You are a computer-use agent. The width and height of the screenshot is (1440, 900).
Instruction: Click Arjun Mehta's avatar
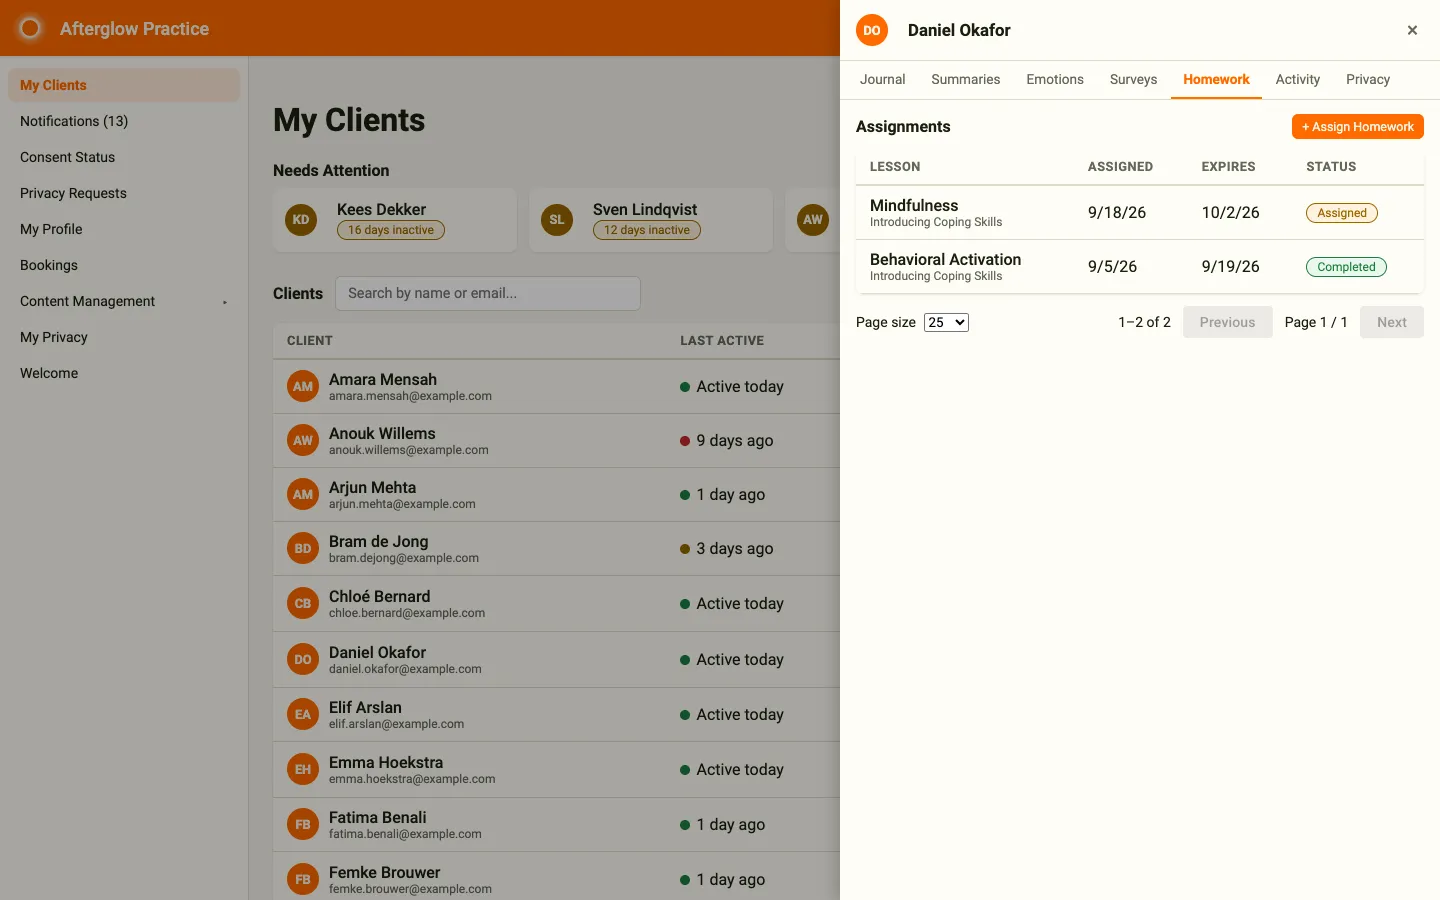pyautogui.click(x=303, y=494)
